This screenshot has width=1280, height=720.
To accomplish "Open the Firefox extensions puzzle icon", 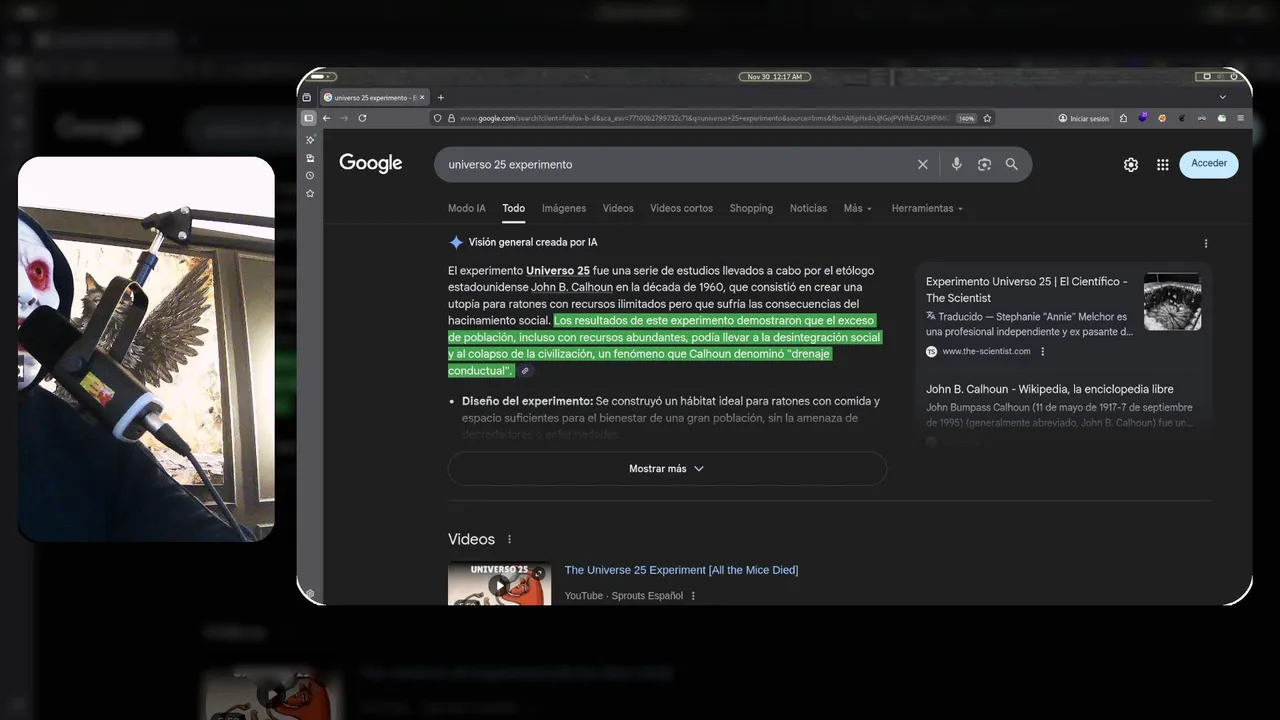I will [x=1123, y=118].
